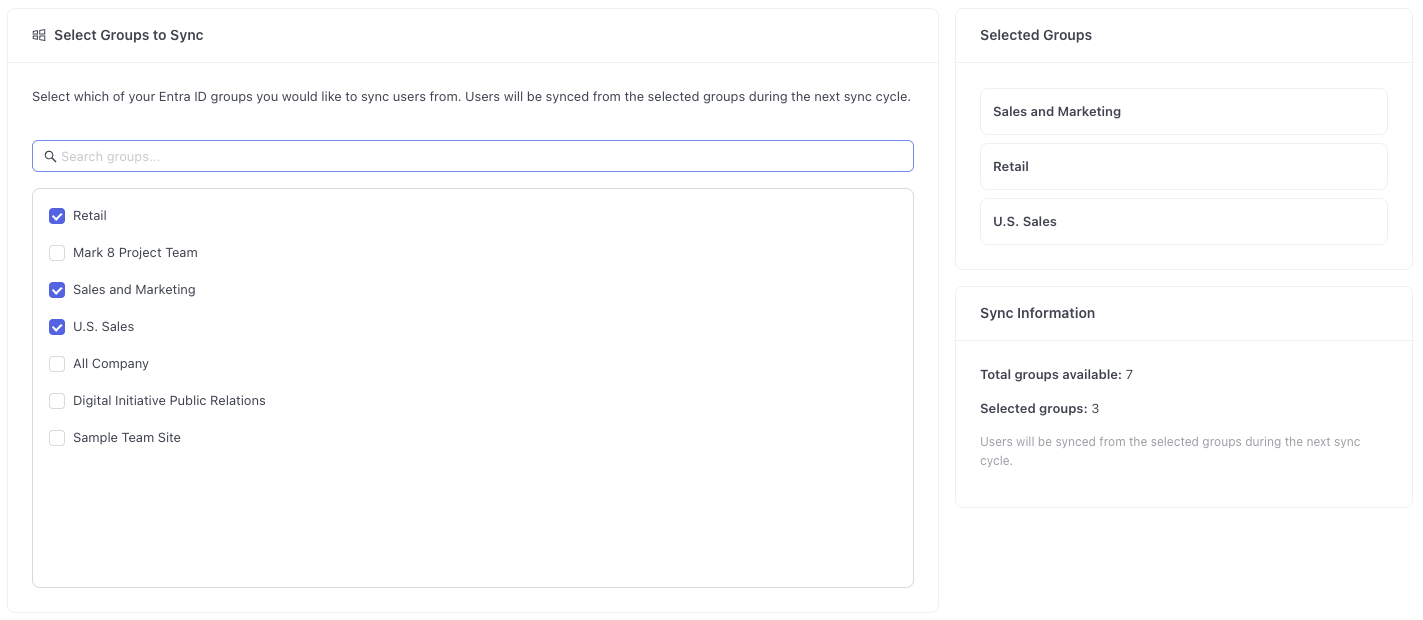Click the All Company label text

pos(111,364)
